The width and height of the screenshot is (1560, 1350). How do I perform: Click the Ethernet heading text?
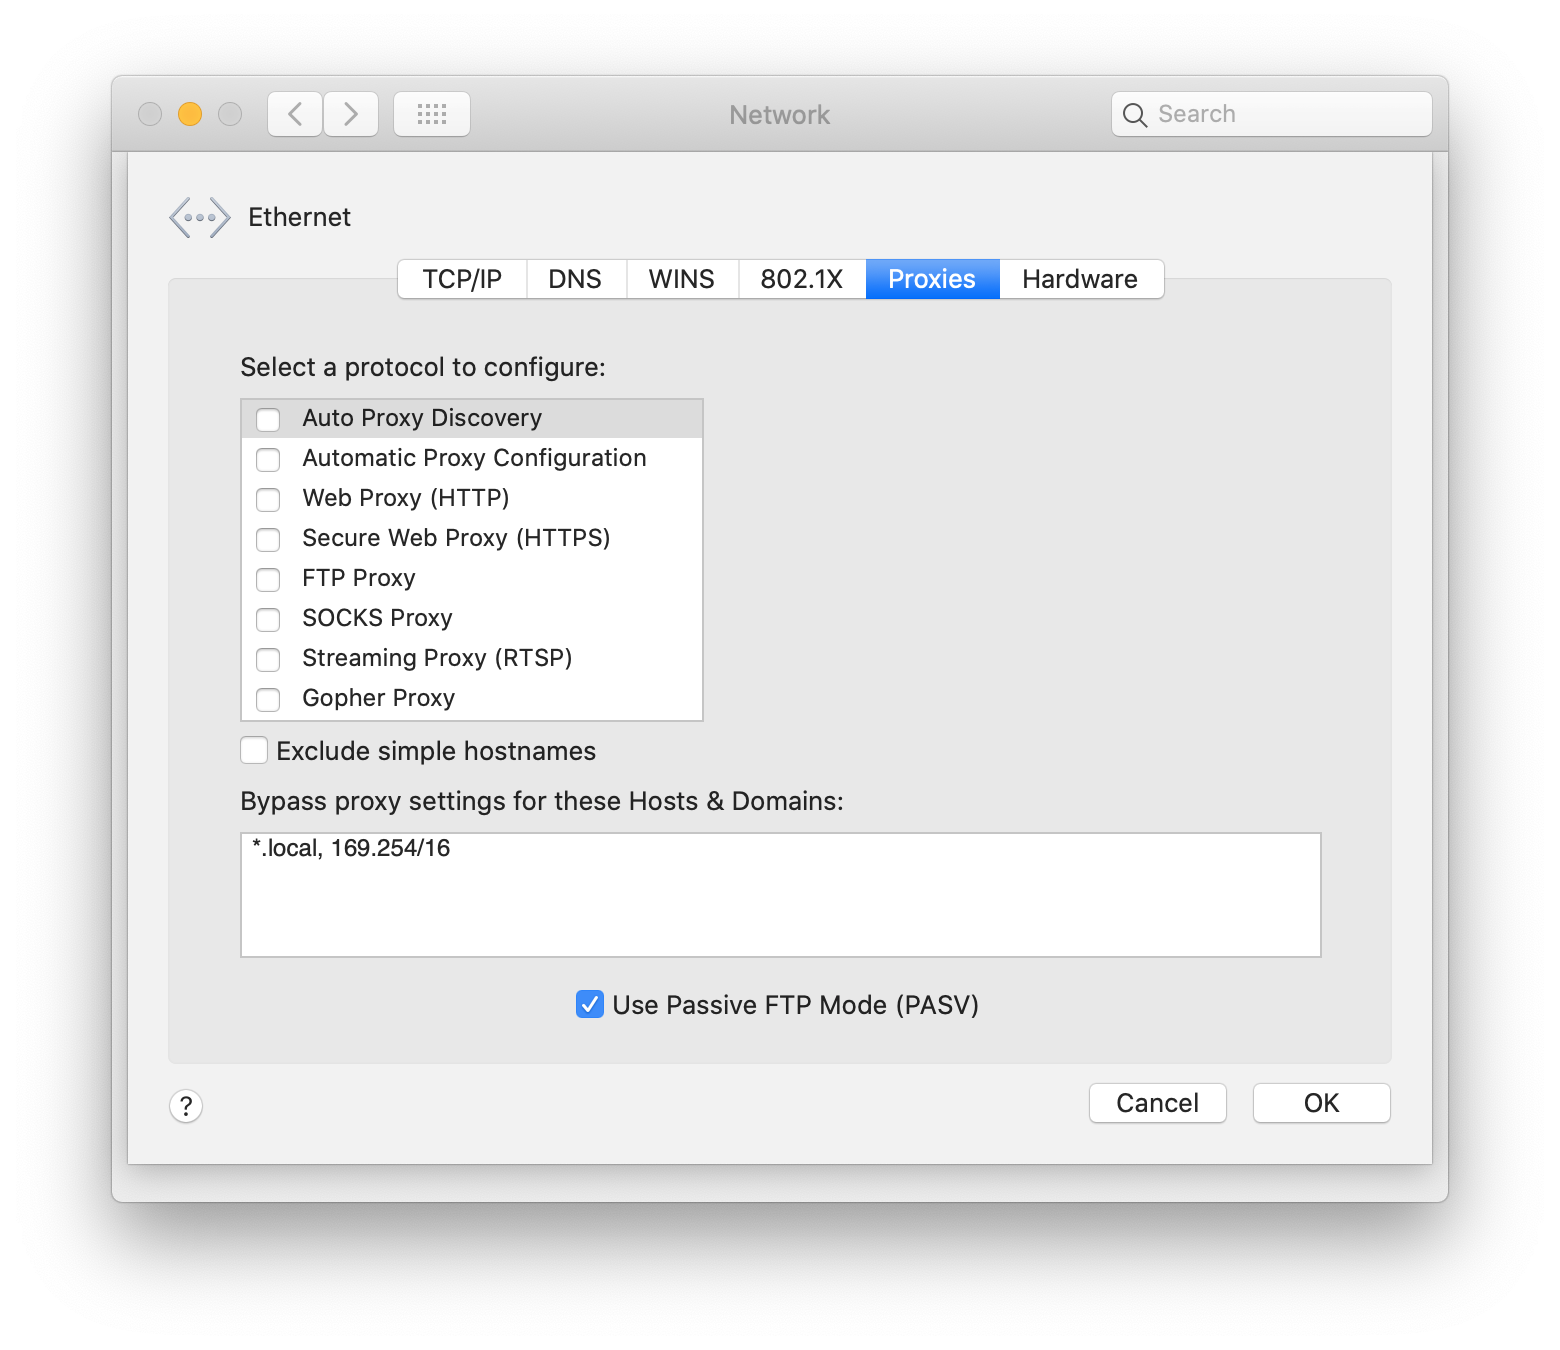click(x=299, y=217)
